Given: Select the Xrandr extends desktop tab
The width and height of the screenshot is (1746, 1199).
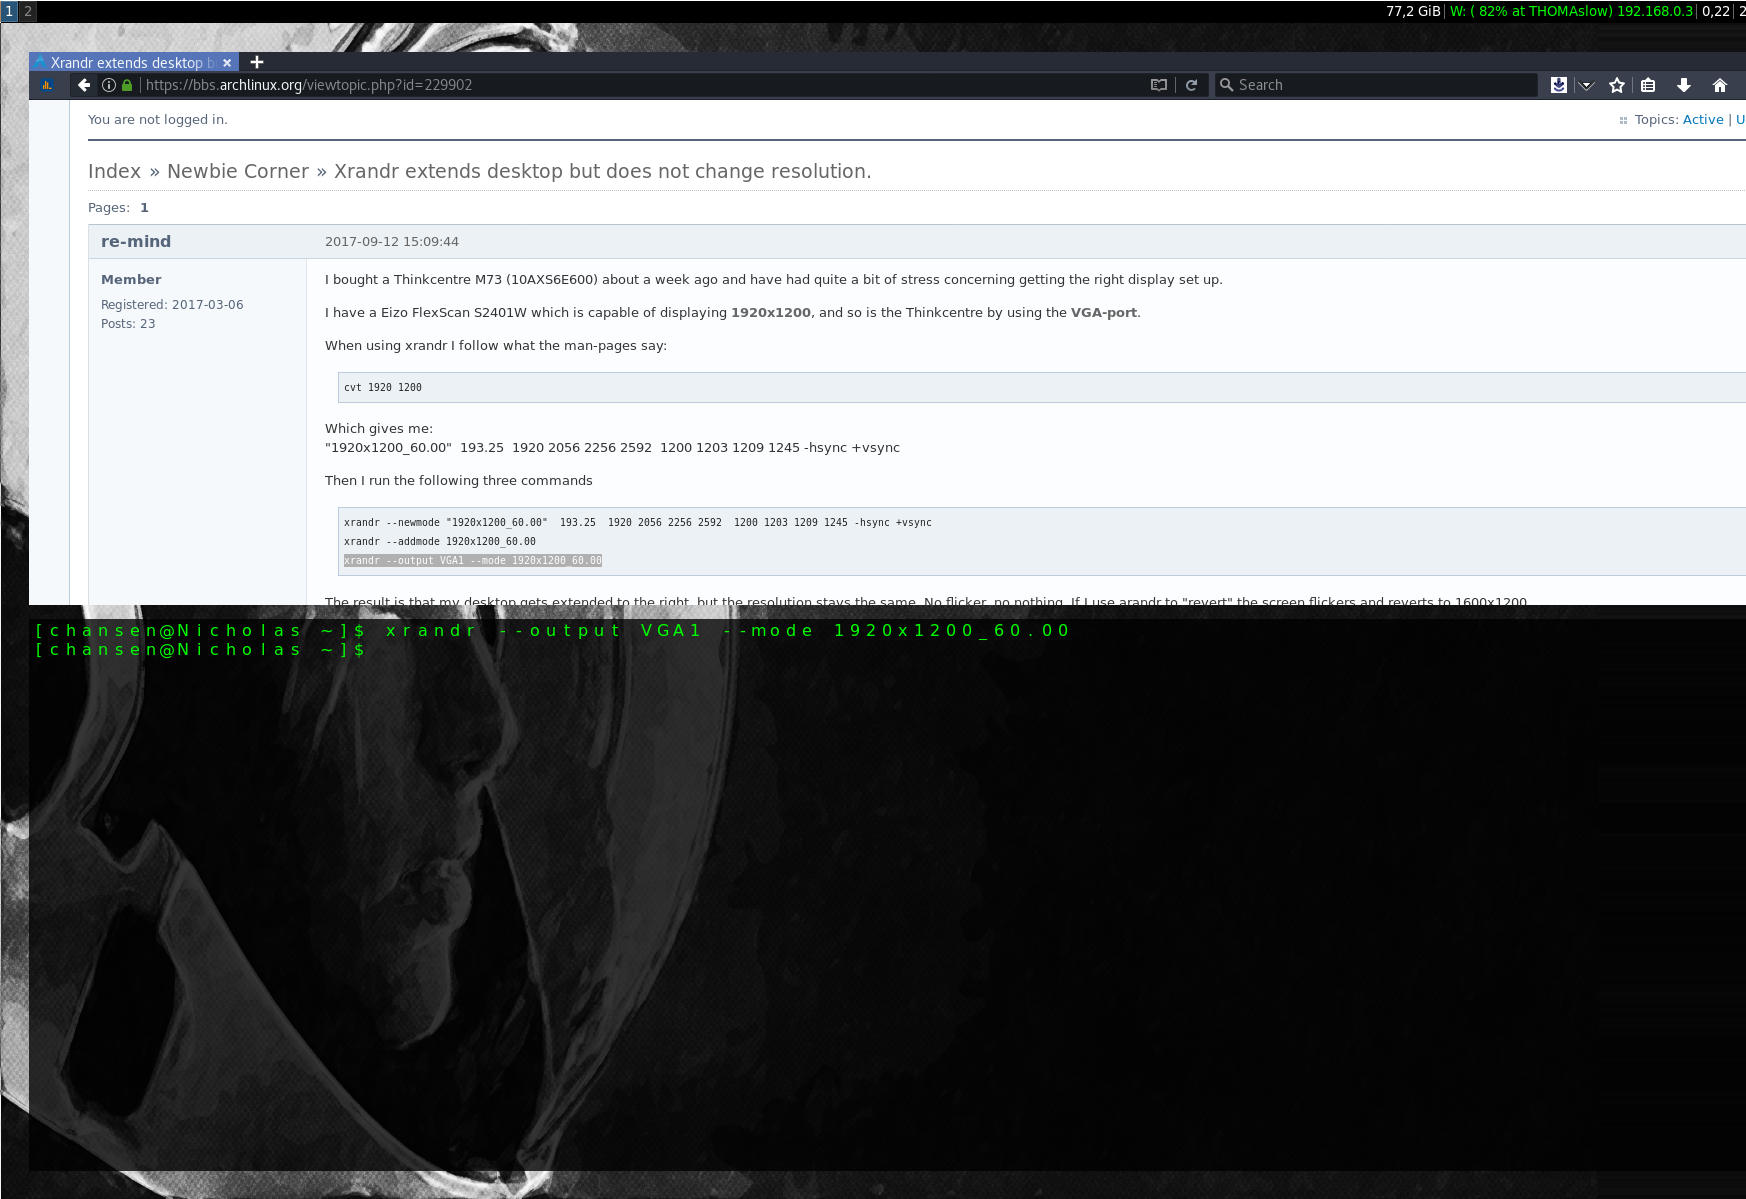Looking at the screenshot, I should [134, 62].
